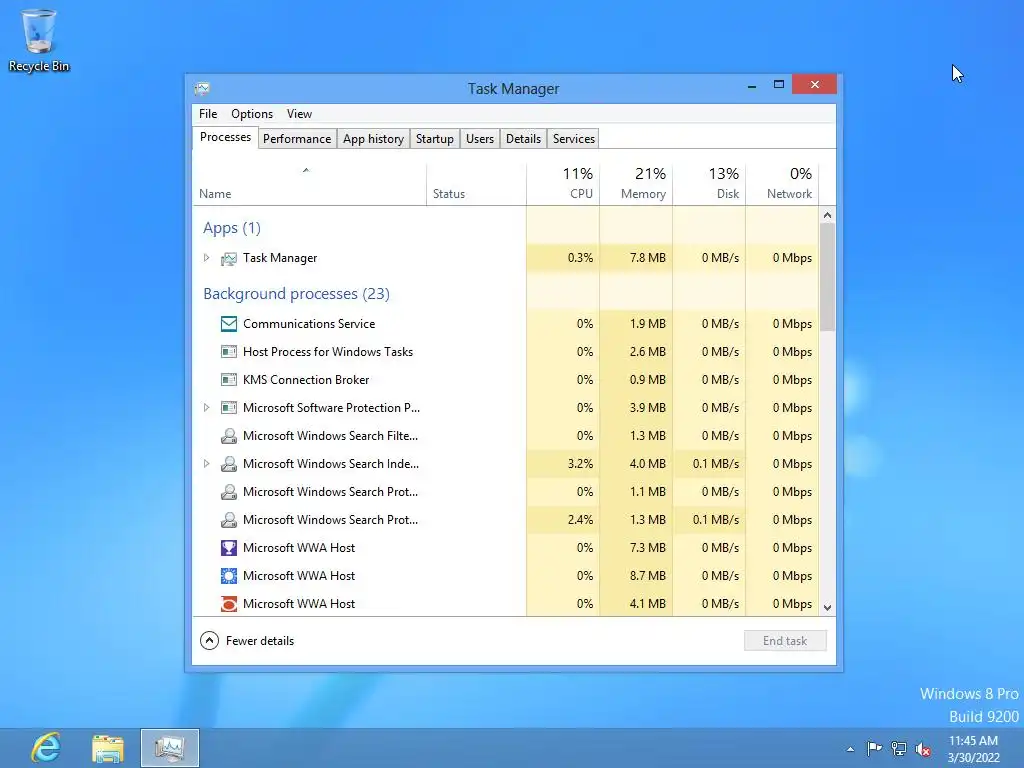Click the process list scrollbar thumb
Viewport: 1024px width, 768px height.
[827, 277]
